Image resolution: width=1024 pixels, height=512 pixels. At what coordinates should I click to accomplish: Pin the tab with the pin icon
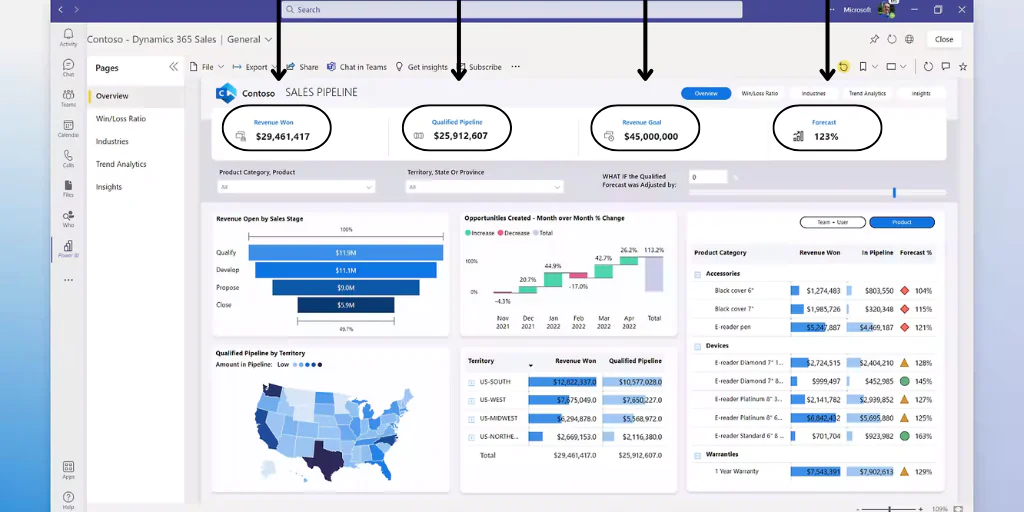[x=874, y=39]
